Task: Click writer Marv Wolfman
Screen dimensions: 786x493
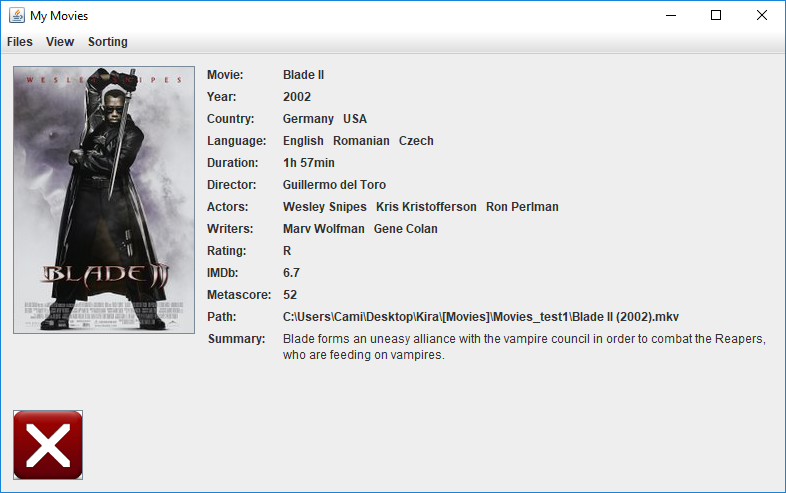Action: click(x=323, y=229)
